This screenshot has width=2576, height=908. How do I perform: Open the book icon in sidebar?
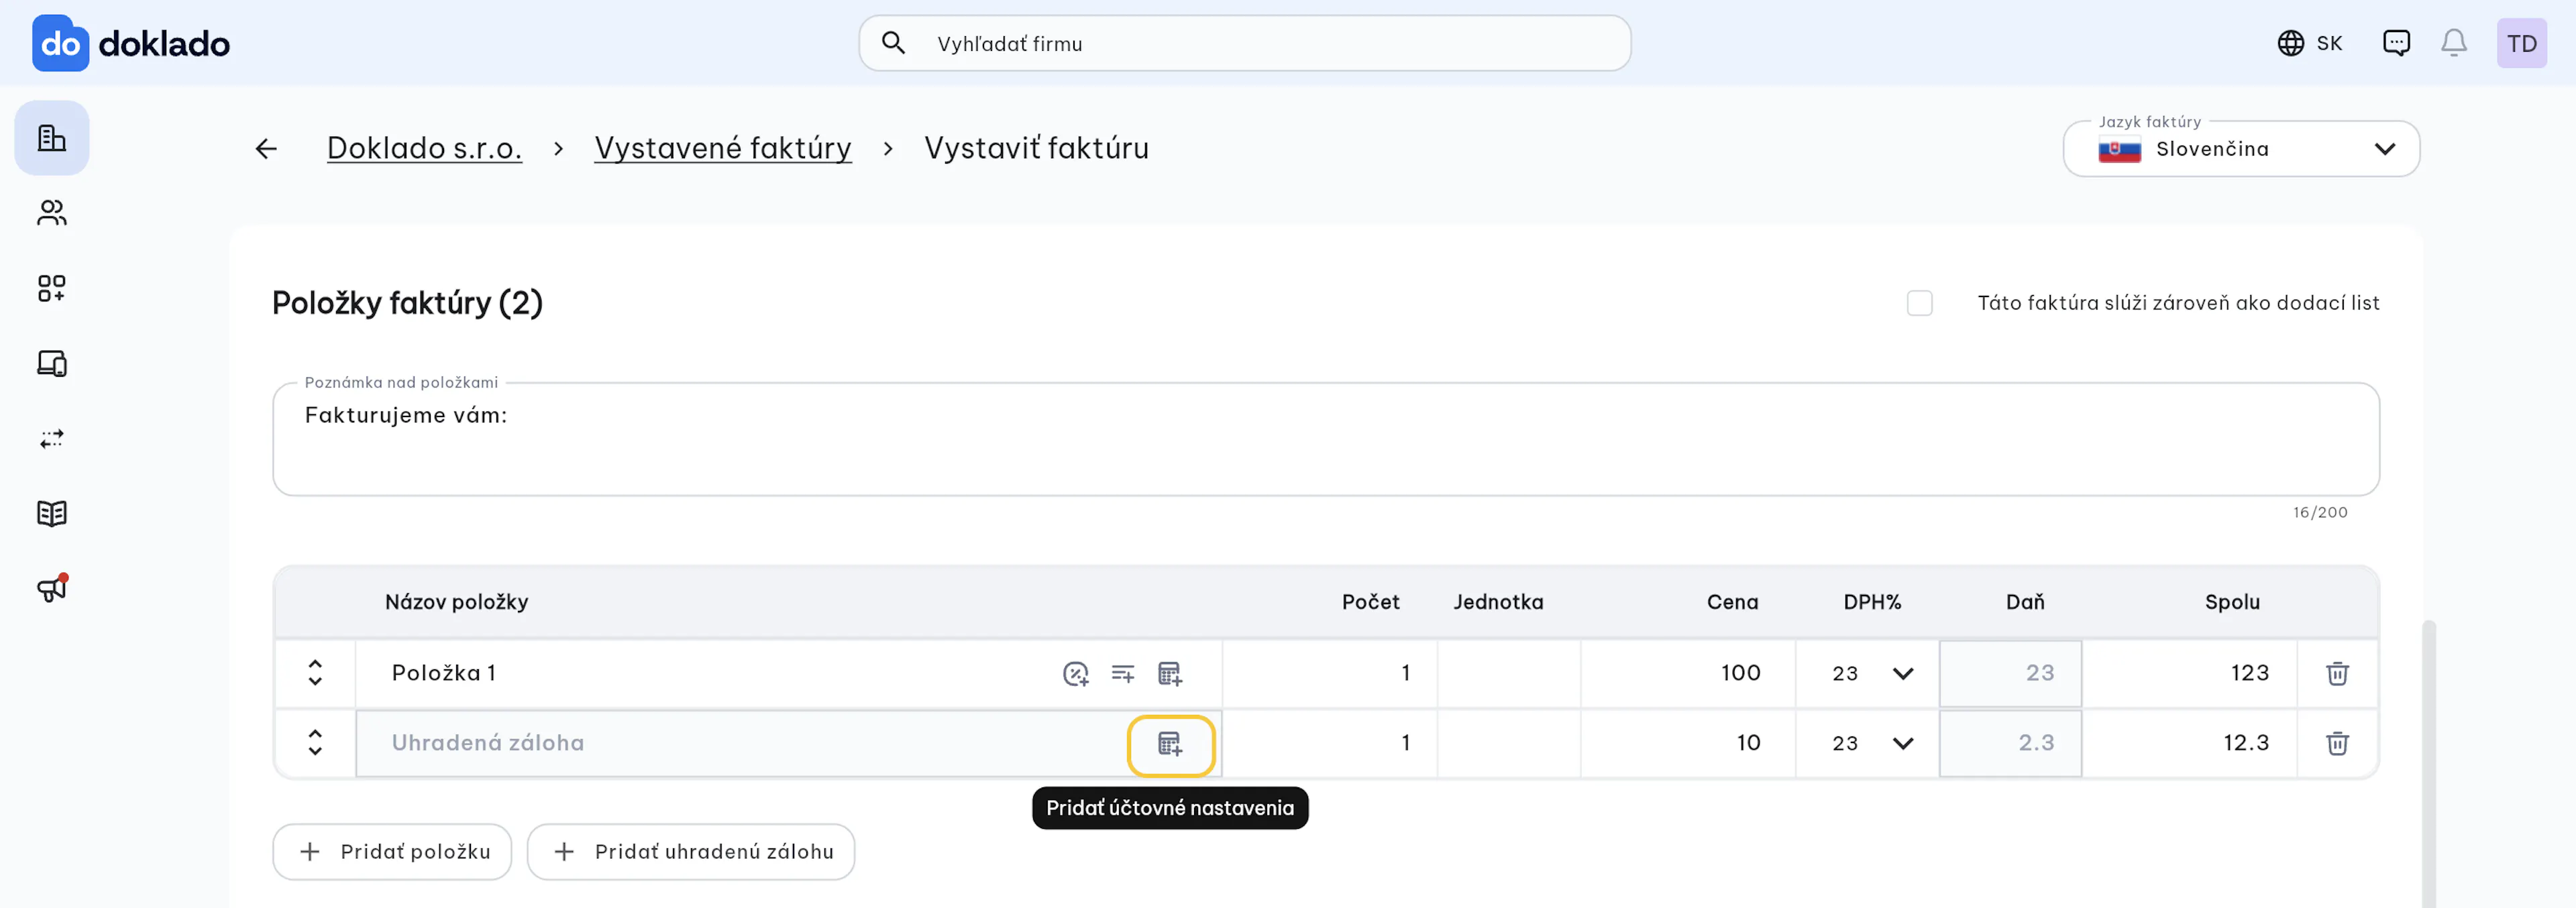point(52,513)
